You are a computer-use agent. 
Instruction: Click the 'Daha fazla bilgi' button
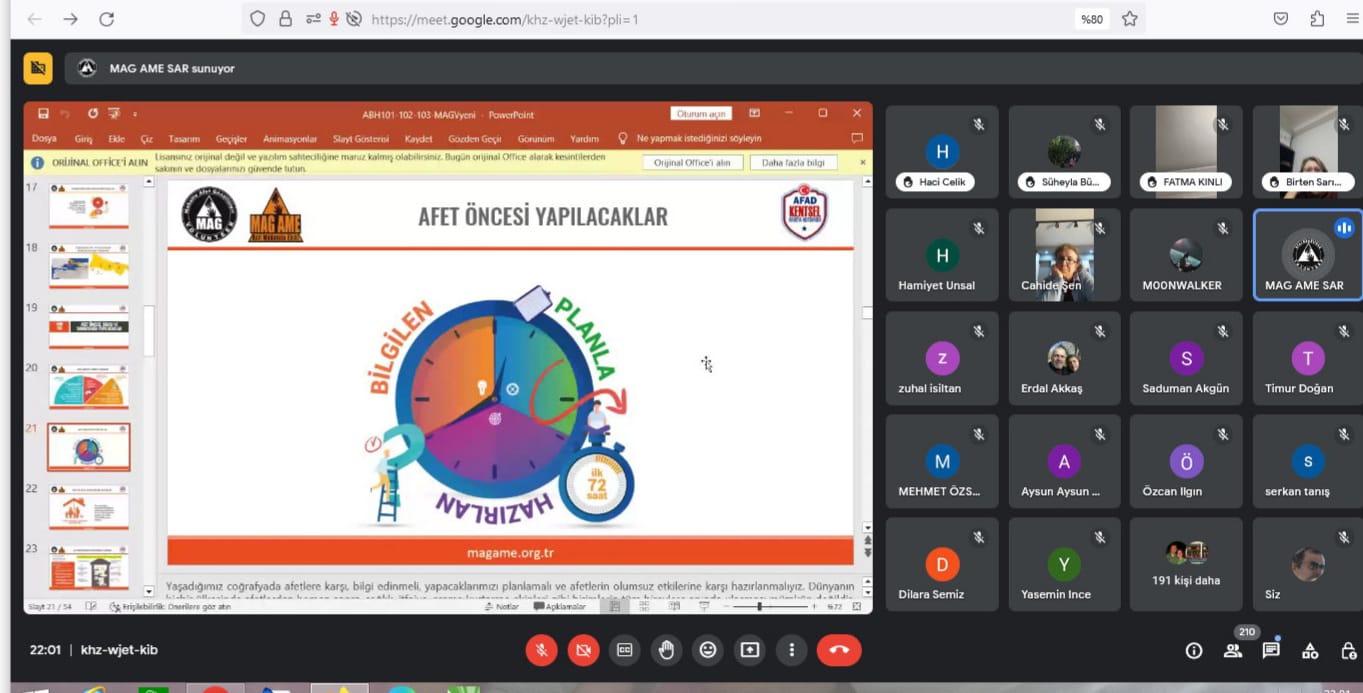click(x=793, y=162)
